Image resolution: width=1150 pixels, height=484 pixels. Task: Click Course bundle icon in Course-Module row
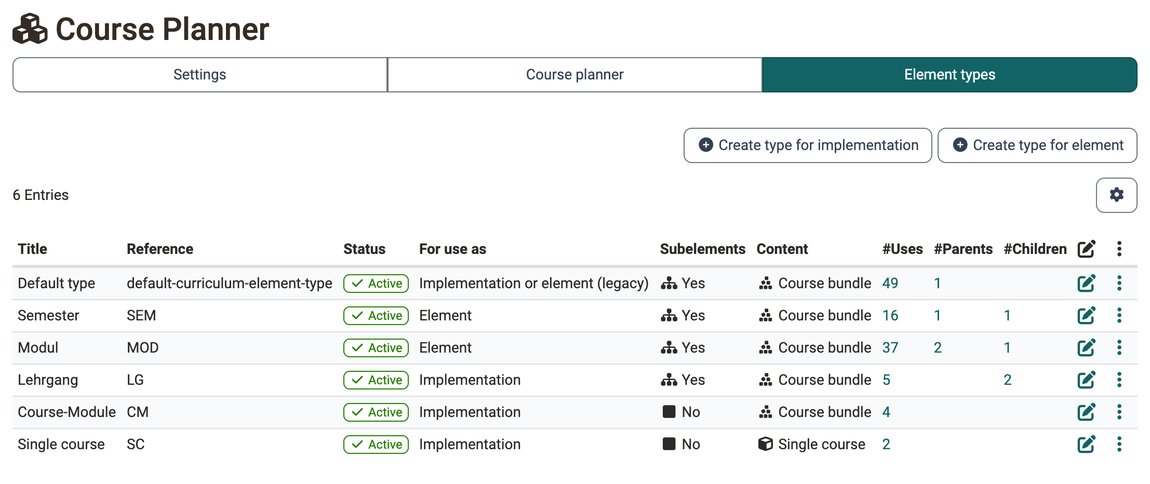tap(765, 412)
